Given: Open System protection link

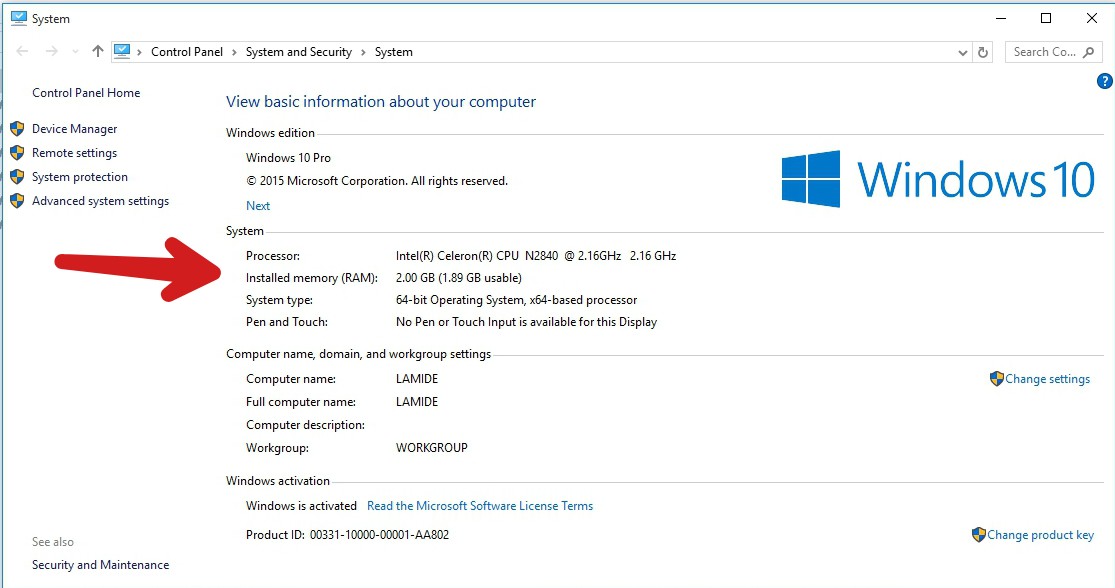Looking at the screenshot, I should coord(80,177).
